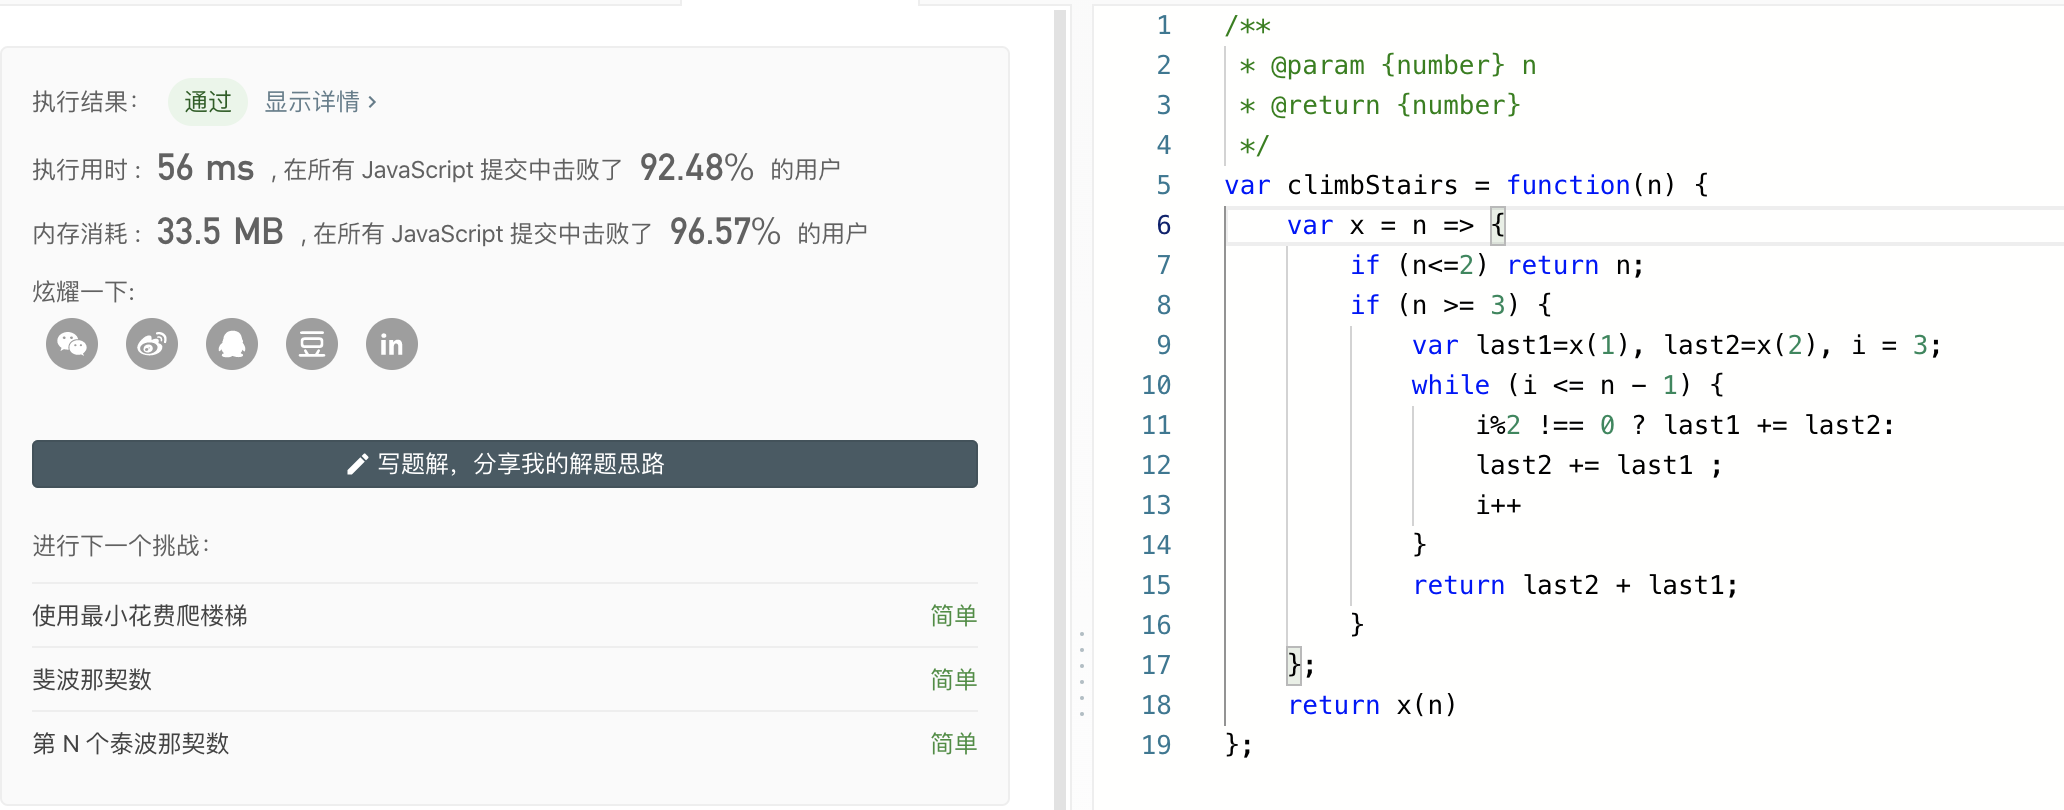Click line number 6 in editor gutter
The width and height of the screenshot is (2064, 810).
click(x=1164, y=225)
